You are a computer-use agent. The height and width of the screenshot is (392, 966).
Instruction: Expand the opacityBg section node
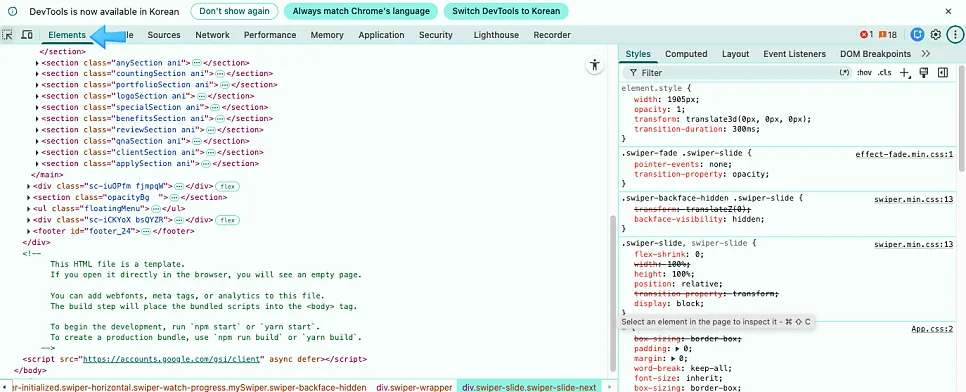click(x=29, y=197)
